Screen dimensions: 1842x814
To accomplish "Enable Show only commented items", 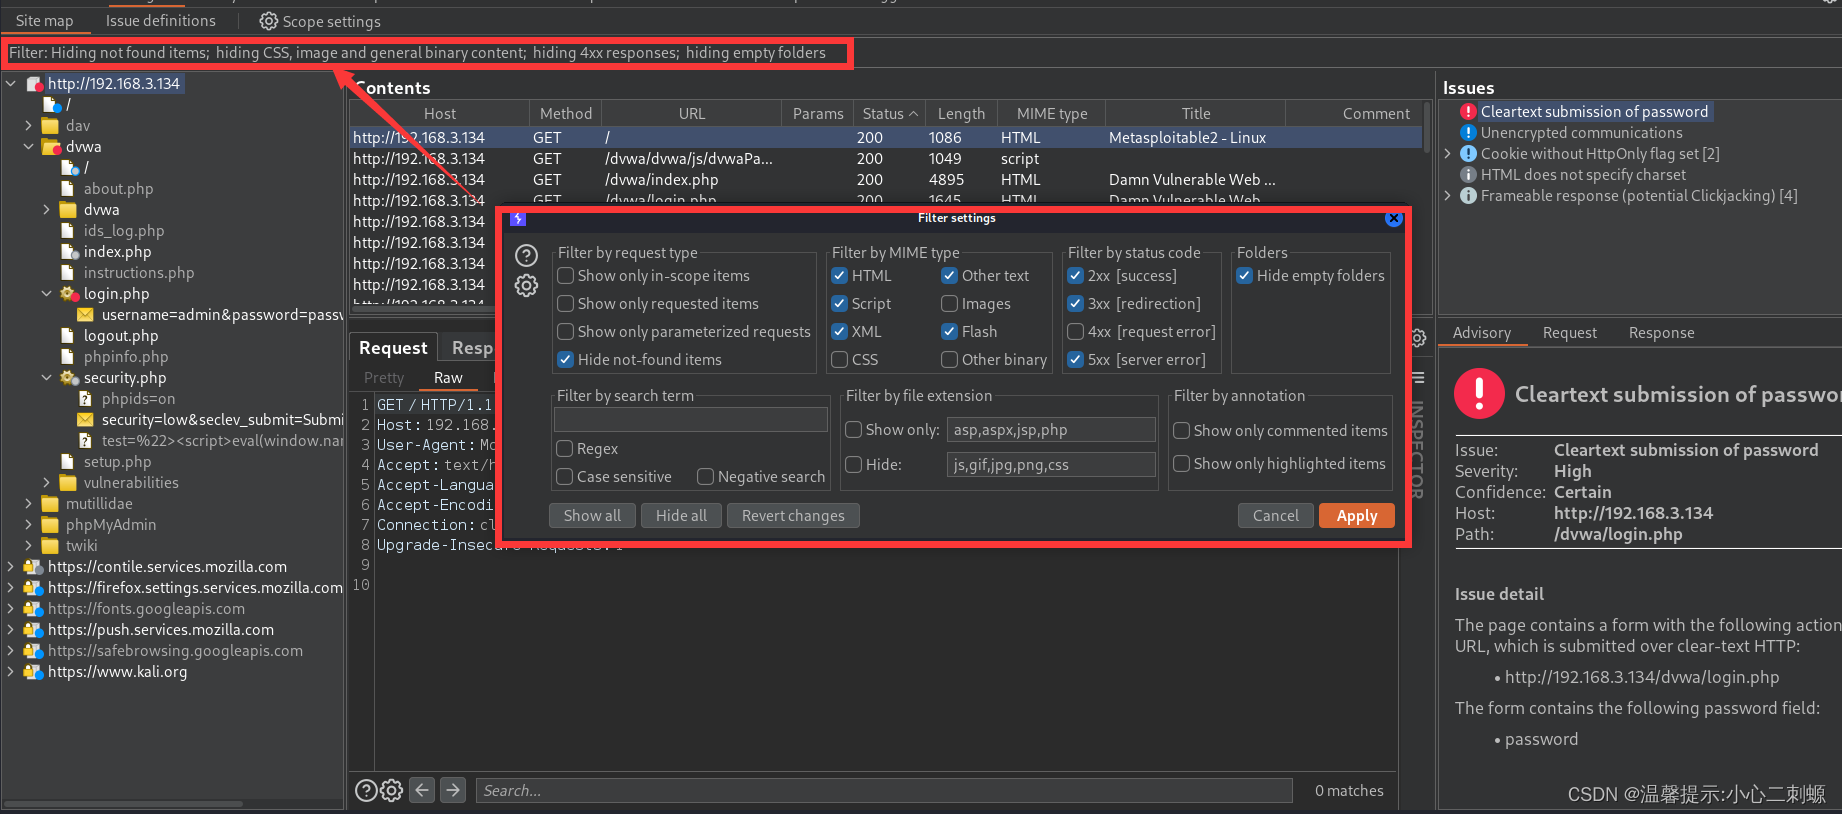I will tap(1182, 431).
